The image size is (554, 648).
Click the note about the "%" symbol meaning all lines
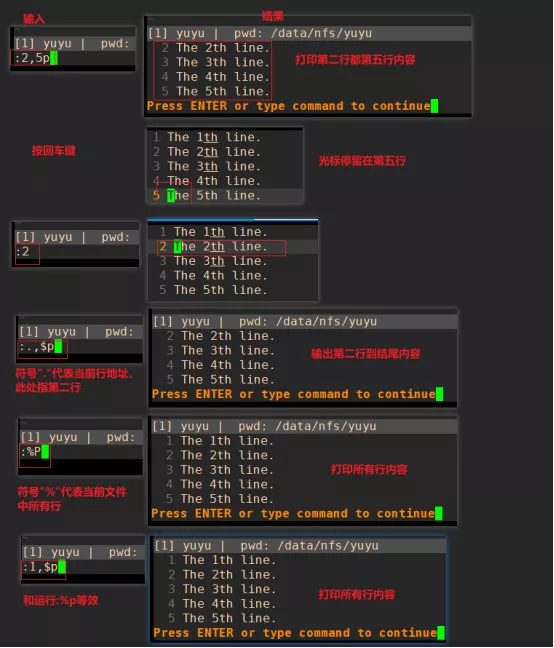[x=72, y=499]
